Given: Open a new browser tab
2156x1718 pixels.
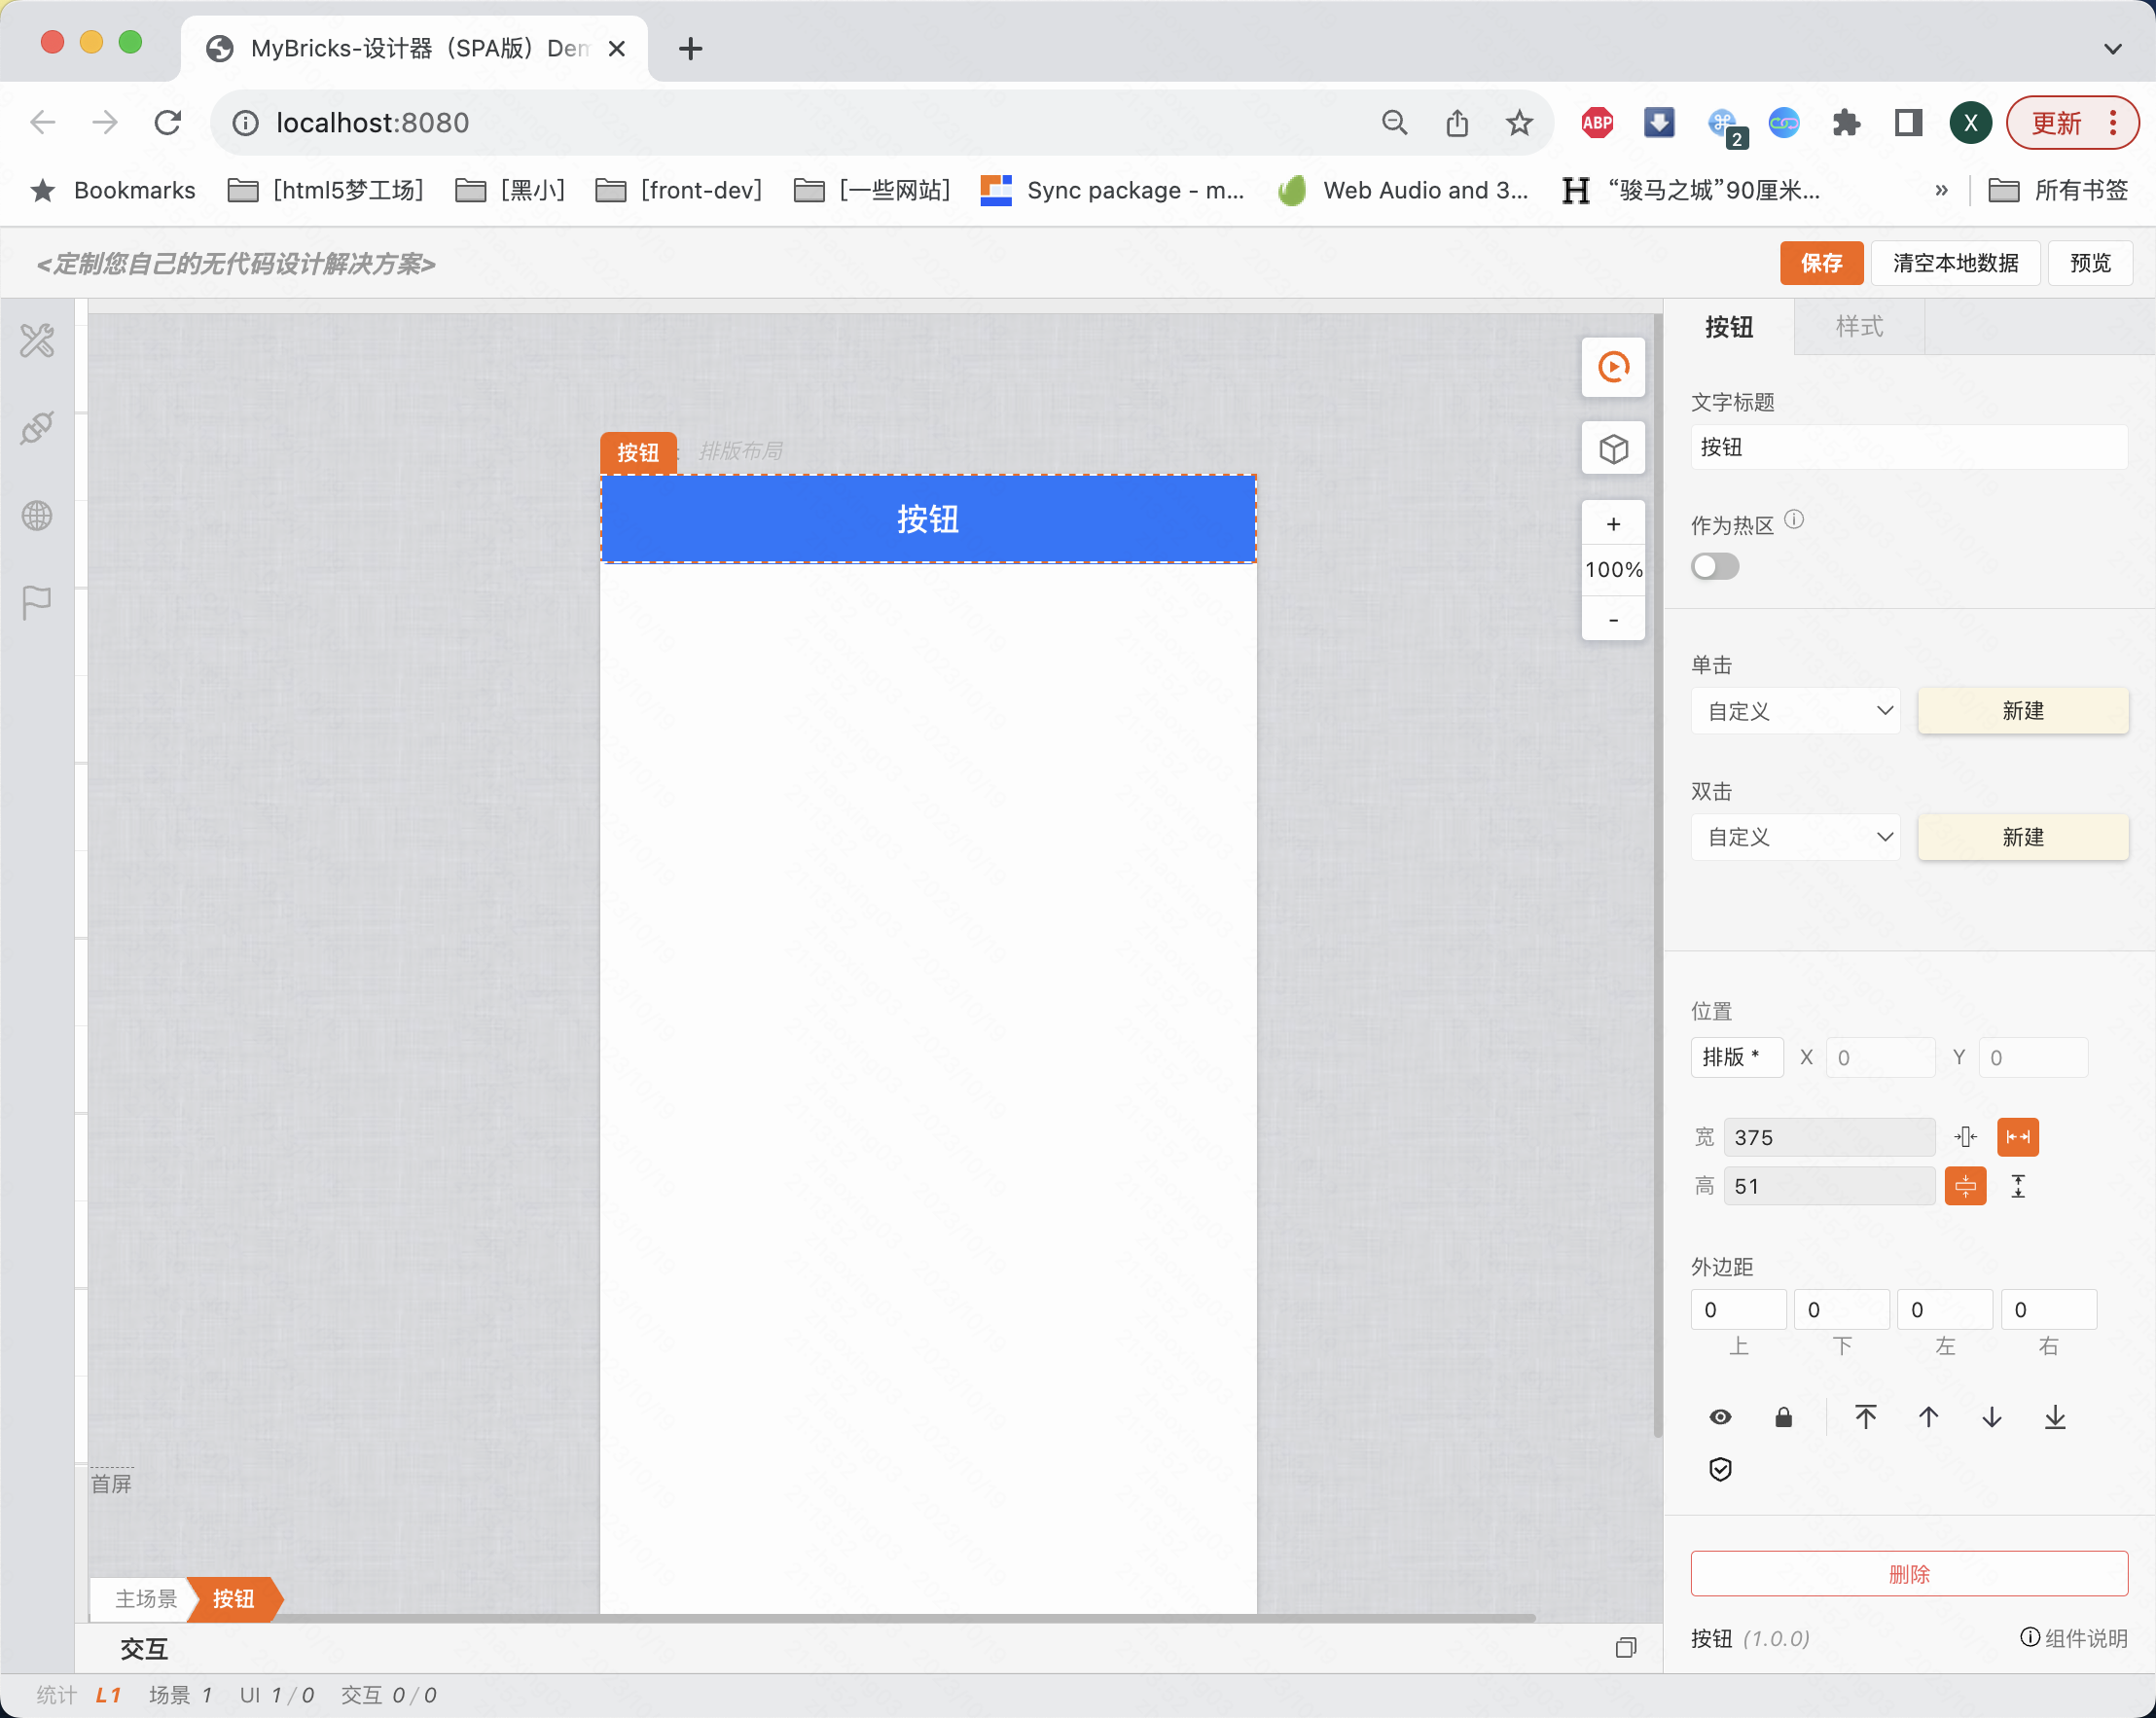Looking at the screenshot, I should 690,48.
